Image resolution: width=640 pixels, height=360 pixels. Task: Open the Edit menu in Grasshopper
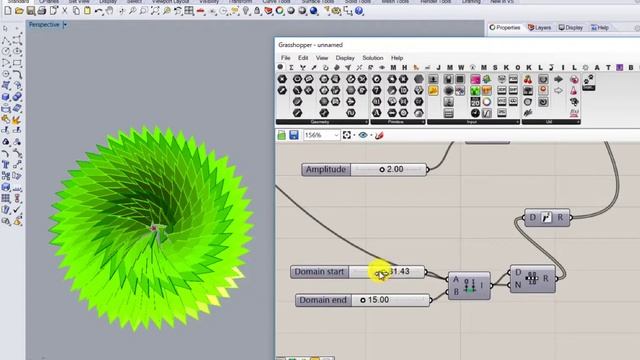click(303, 58)
